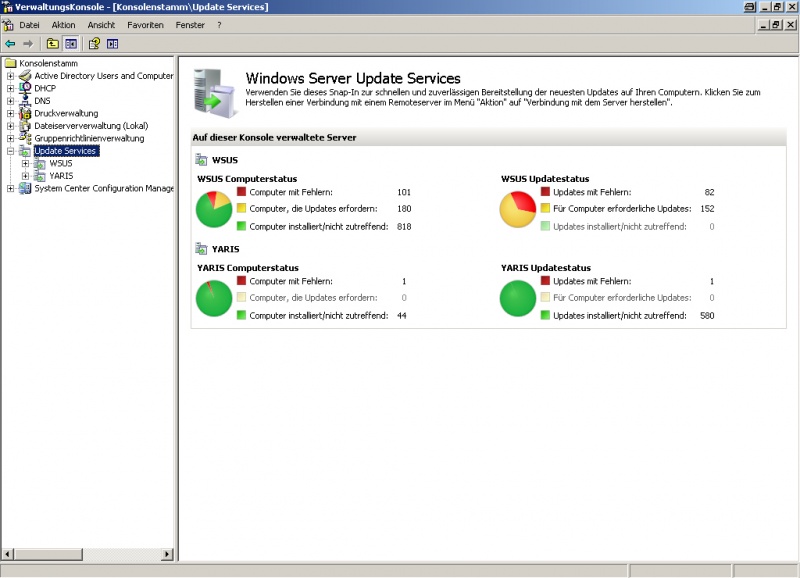The width and height of the screenshot is (800, 578).
Task: Click yellow swatch for WSUS Computer, die Updates erfordern
Action: click(241, 208)
